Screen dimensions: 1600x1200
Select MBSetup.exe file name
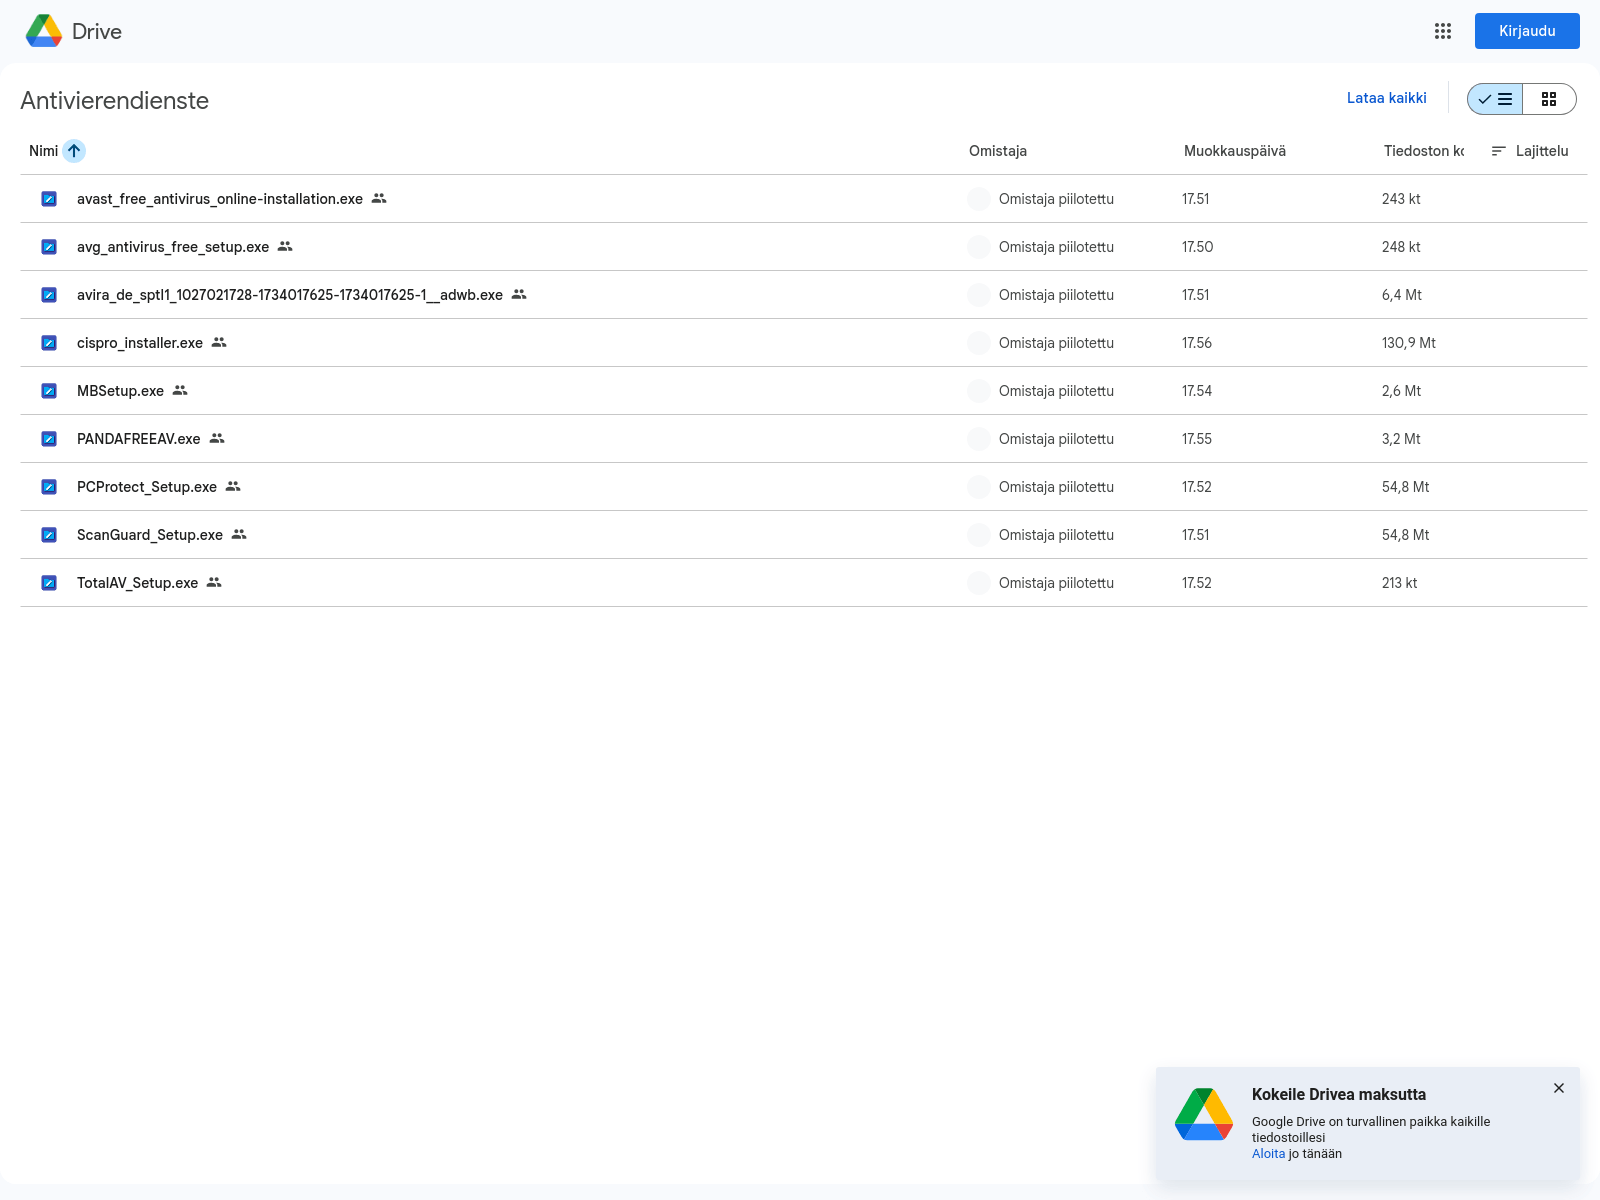pos(120,391)
